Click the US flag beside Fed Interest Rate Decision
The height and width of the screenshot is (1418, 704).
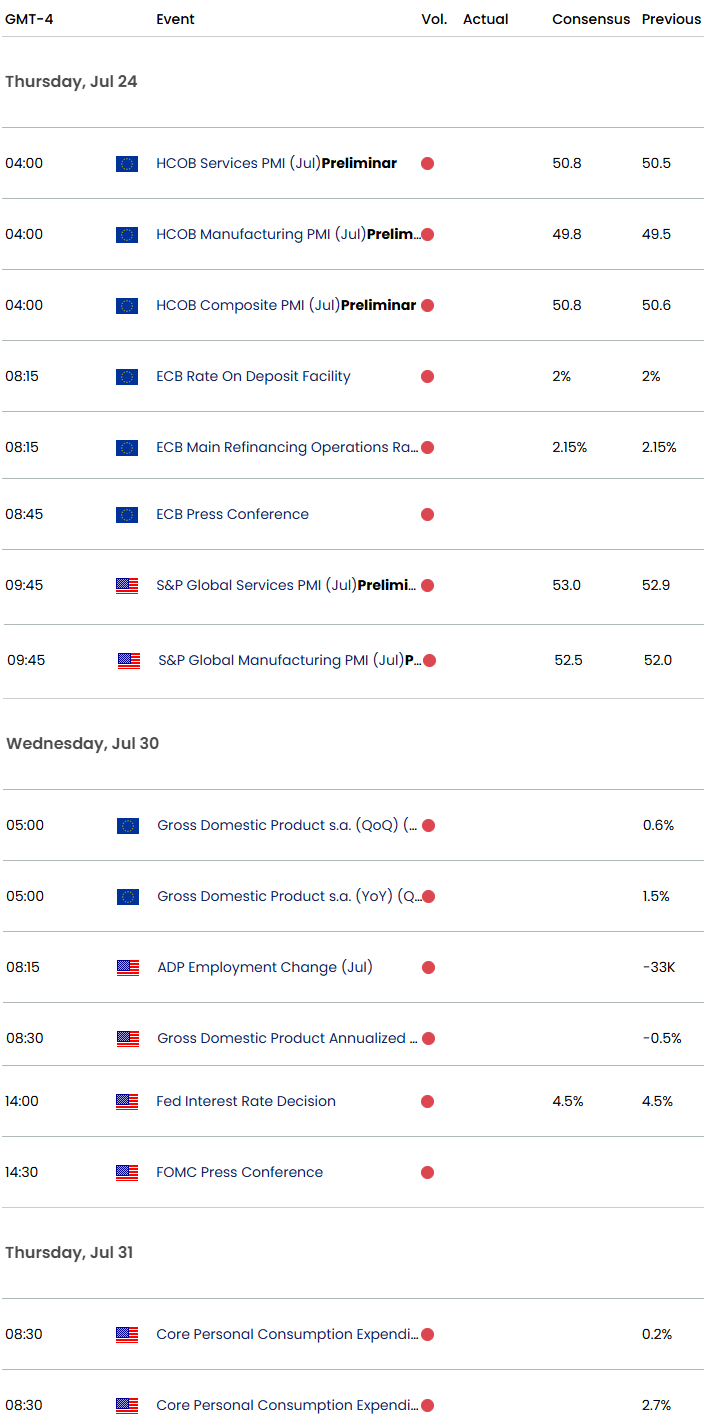pos(127,1102)
